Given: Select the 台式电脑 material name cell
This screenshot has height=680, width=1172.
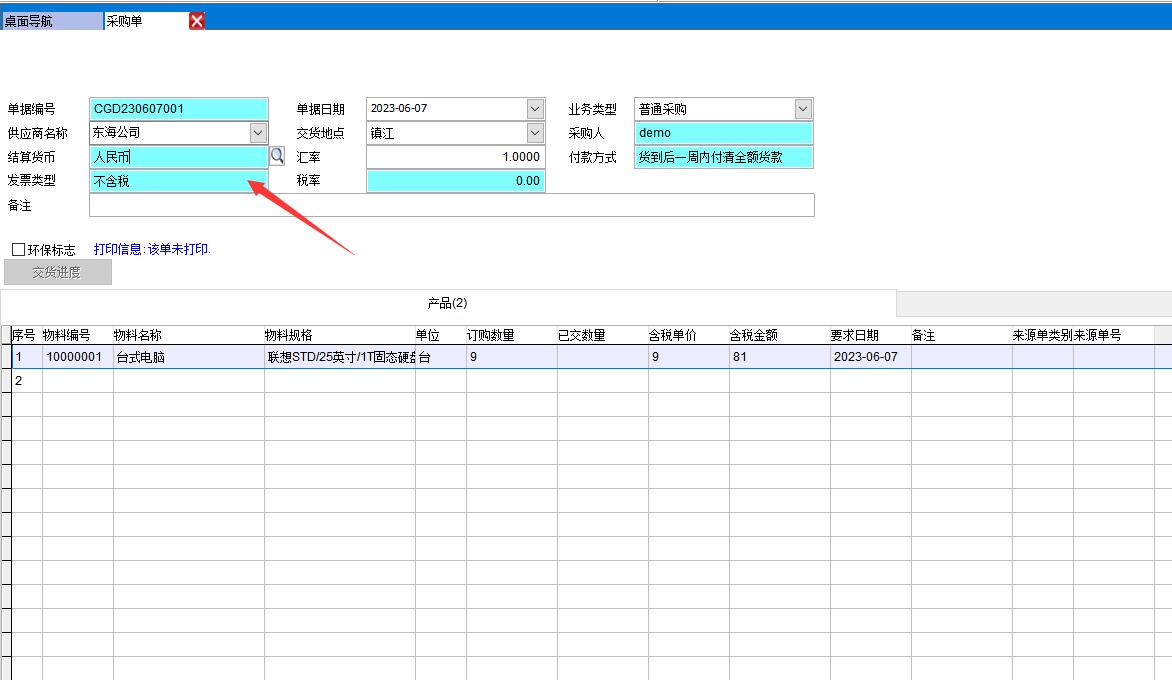Looking at the screenshot, I should [188, 357].
